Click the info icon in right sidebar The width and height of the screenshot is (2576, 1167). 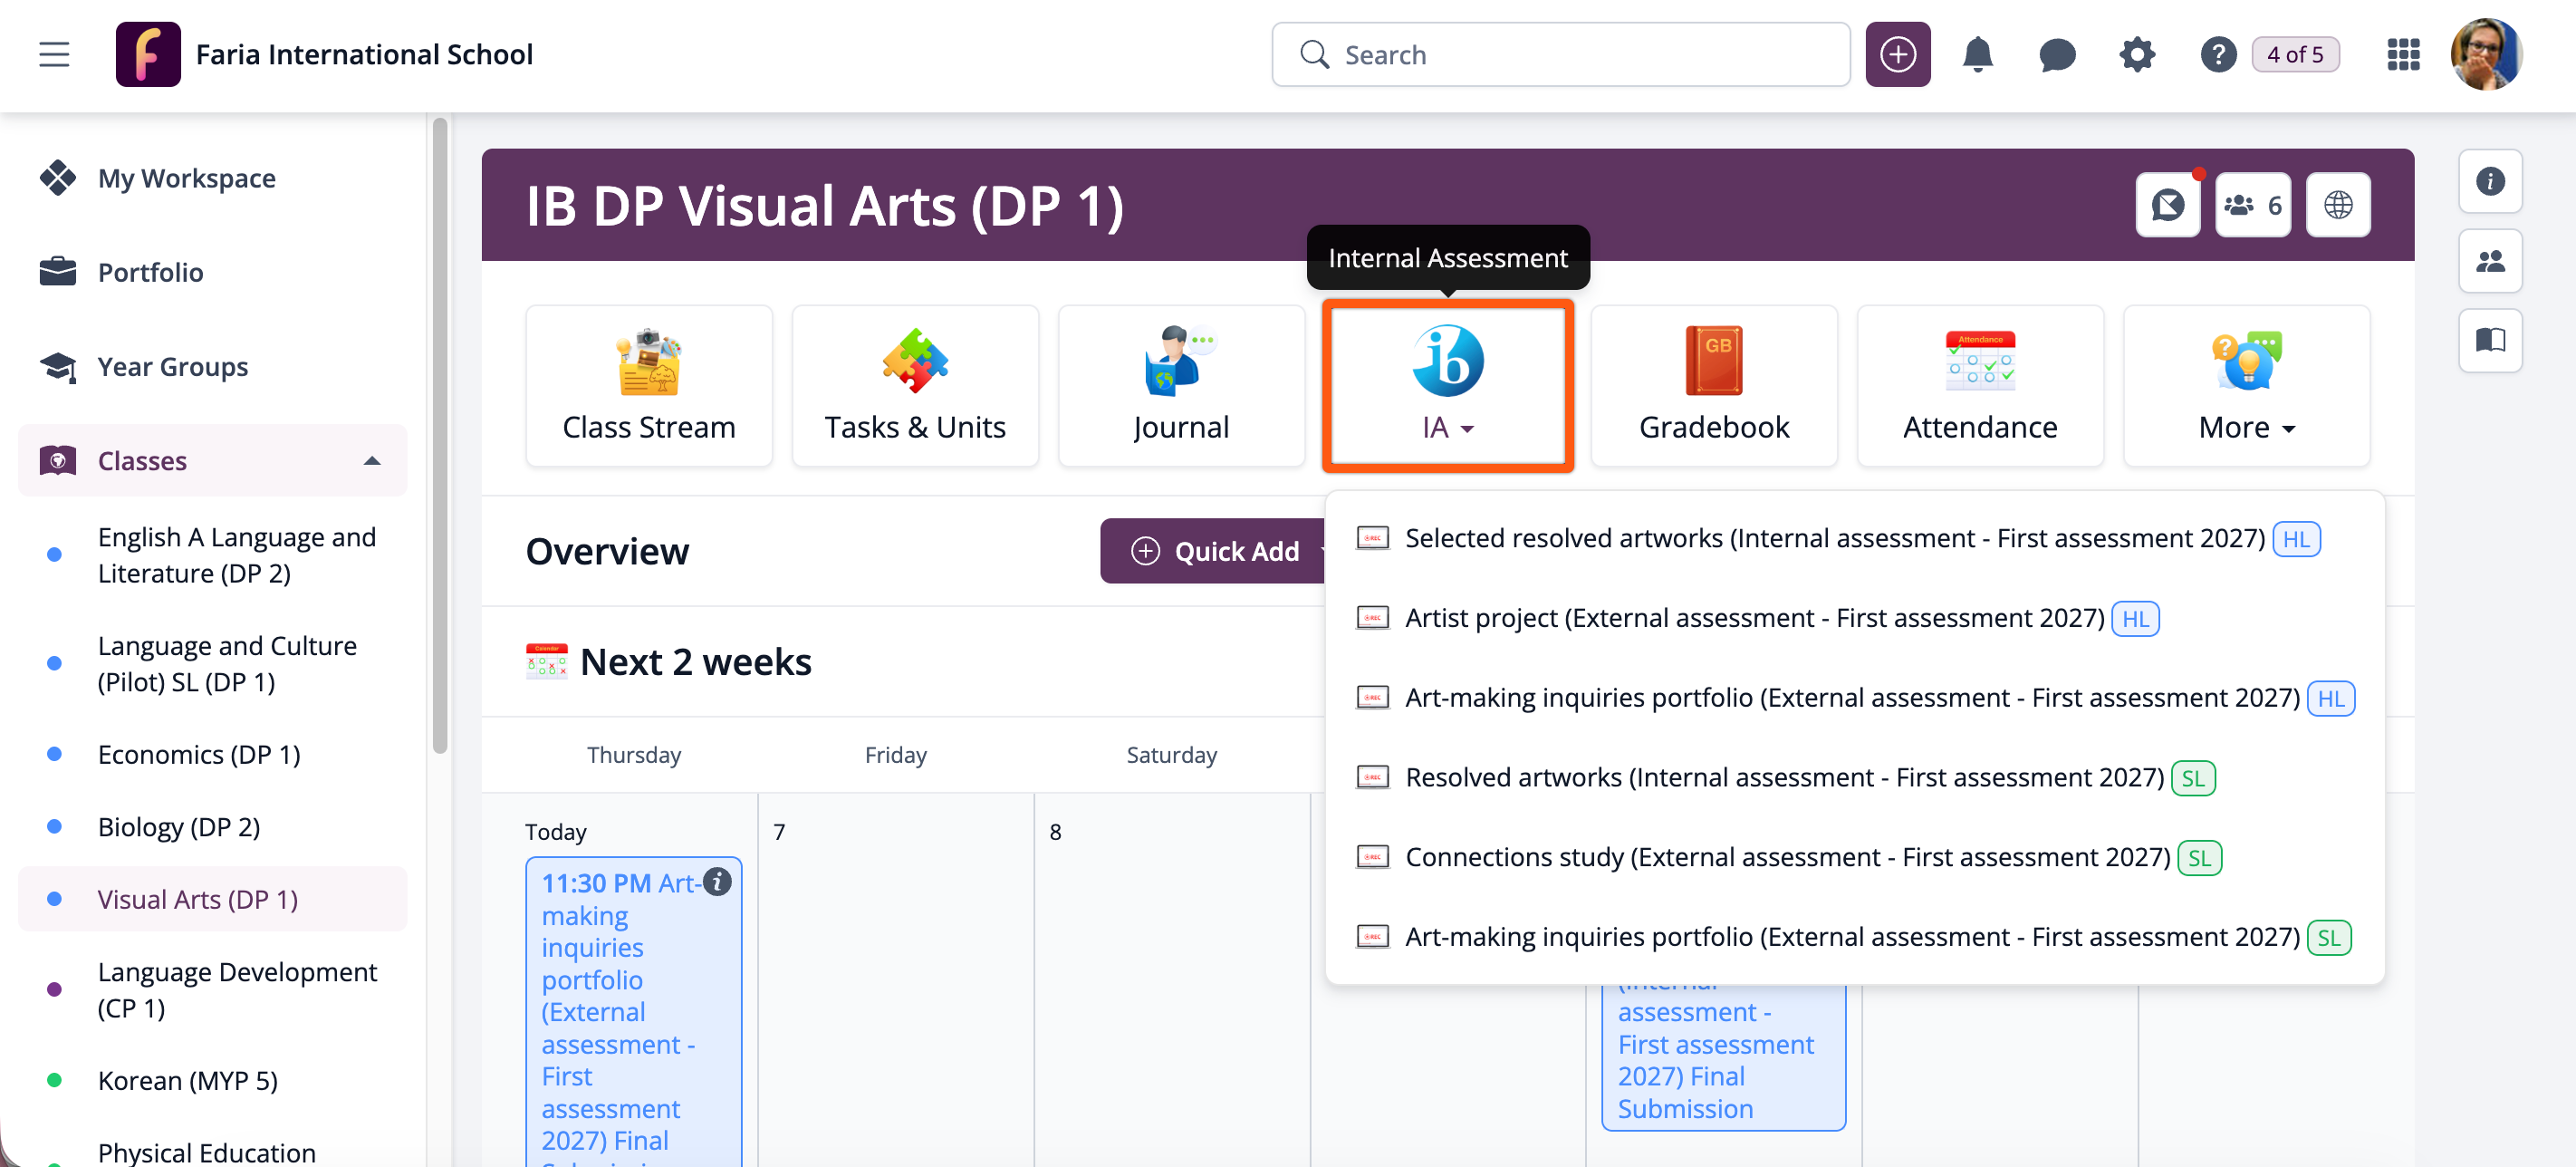tap(2490, 181)
